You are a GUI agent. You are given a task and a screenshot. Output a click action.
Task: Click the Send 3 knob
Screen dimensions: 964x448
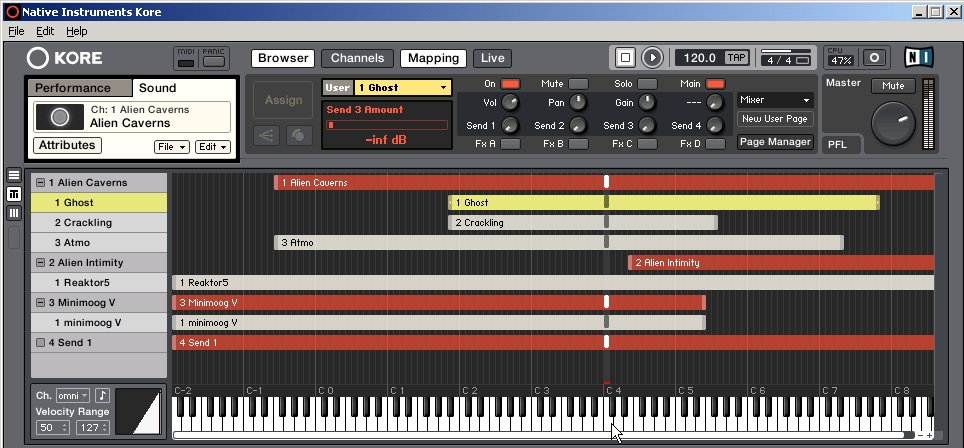[646, 125]
